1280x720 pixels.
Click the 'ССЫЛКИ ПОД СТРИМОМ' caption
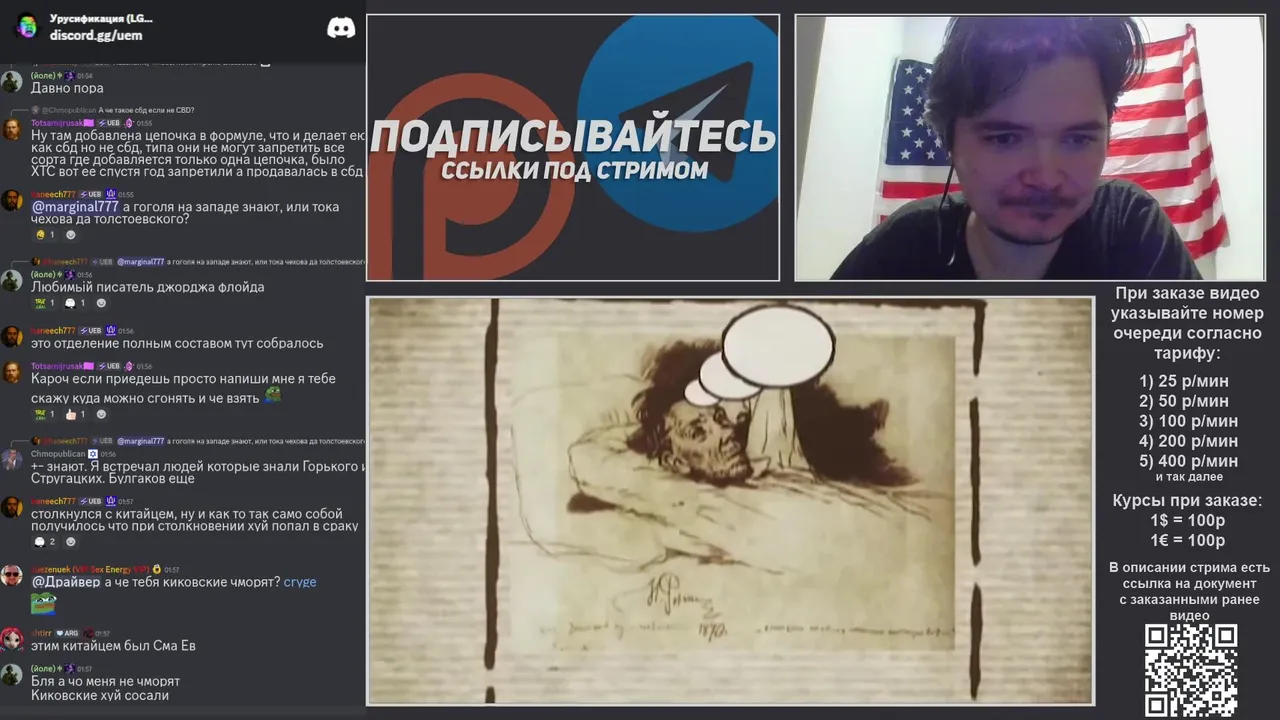(575, 171)
